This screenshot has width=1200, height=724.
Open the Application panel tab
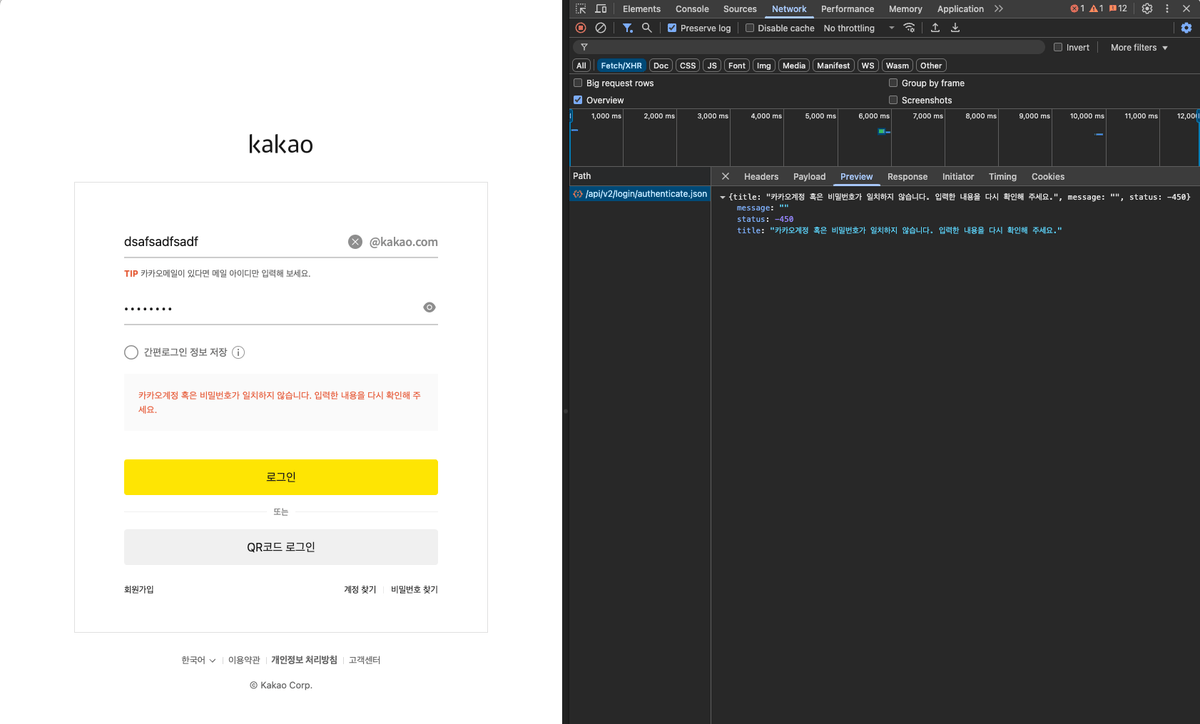960,9
